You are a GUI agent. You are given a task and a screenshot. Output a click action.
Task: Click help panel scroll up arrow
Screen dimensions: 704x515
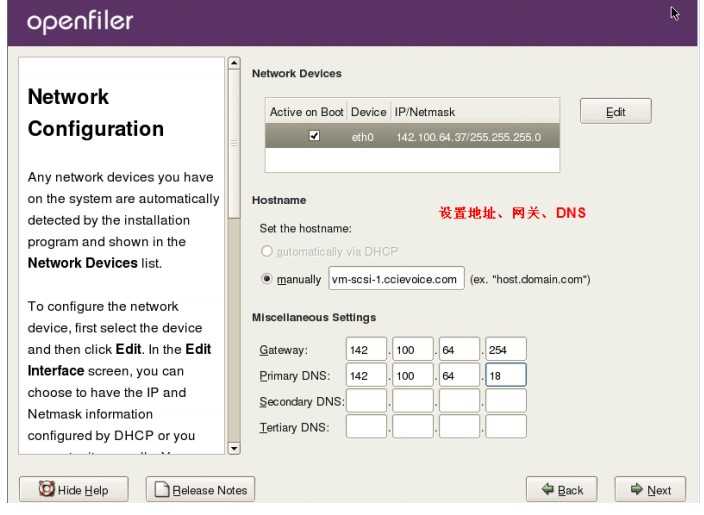tap(234, 63)
